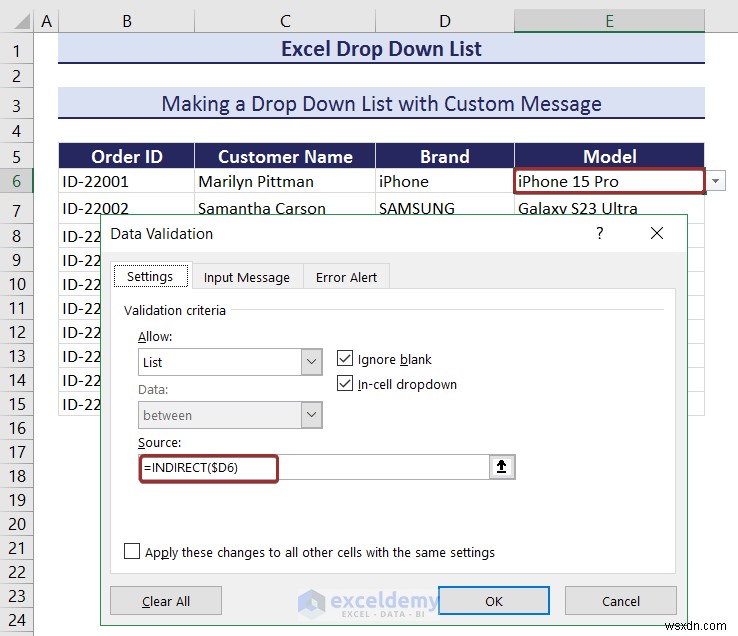Select column C header
The width and height of the screenshot is (738, 636).
285,21
